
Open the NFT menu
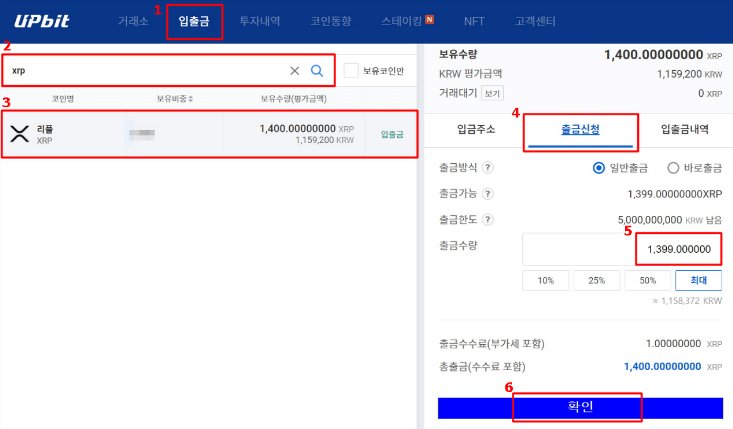[x=474, y=21]
